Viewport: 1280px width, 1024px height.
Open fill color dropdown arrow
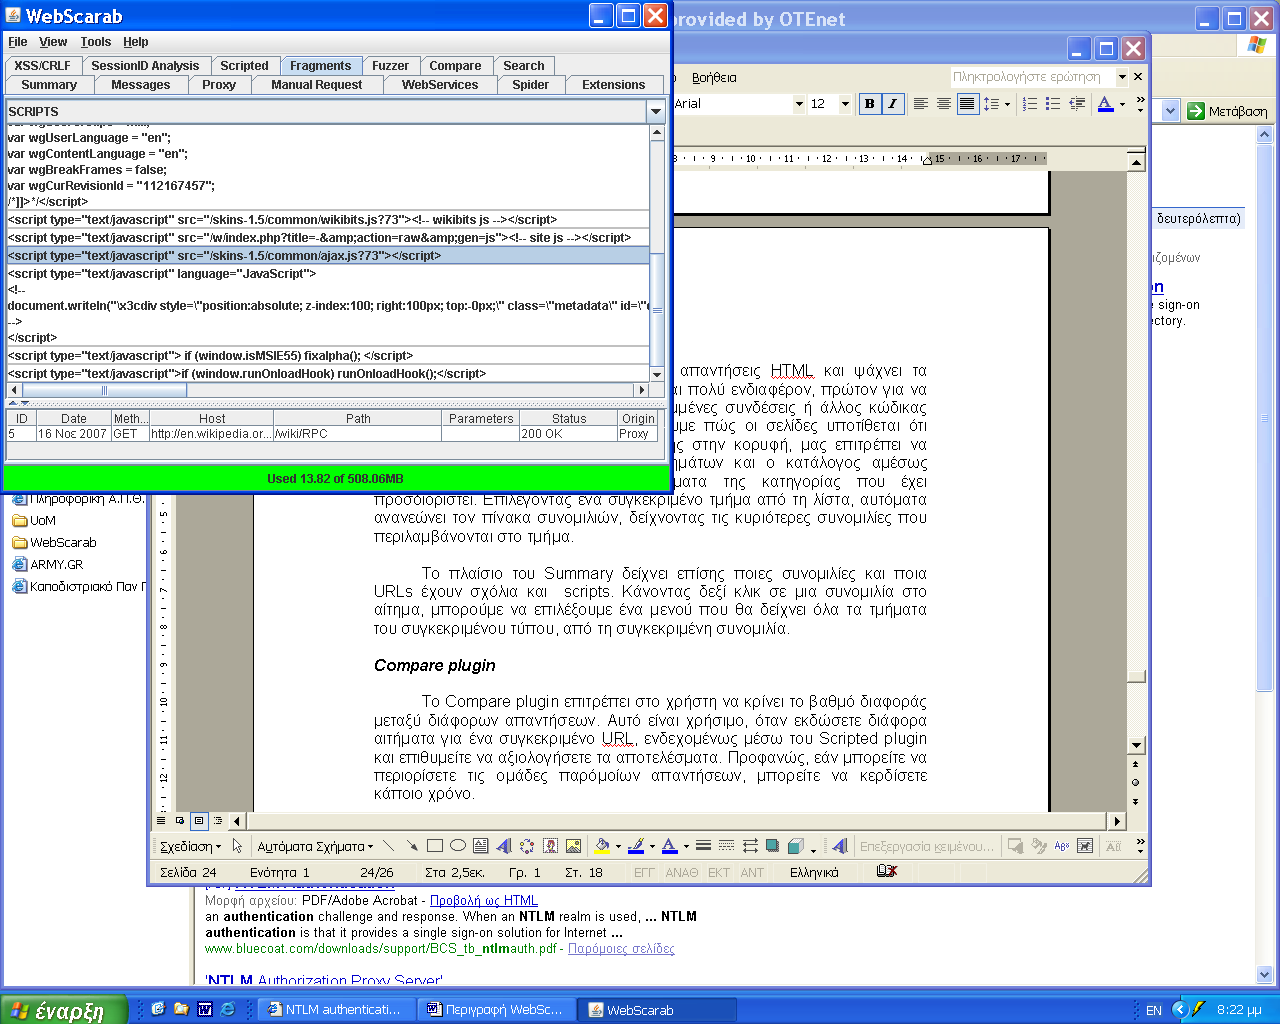pos(618,846)
